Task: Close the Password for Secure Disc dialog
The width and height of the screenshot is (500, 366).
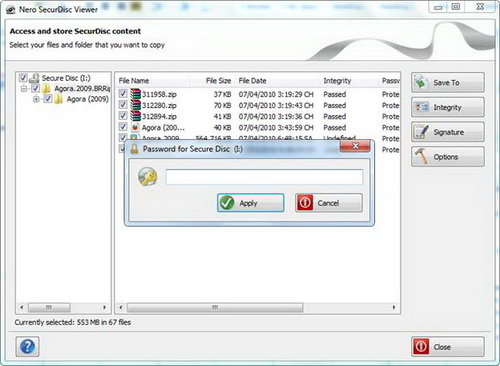Action: (355, 146)
